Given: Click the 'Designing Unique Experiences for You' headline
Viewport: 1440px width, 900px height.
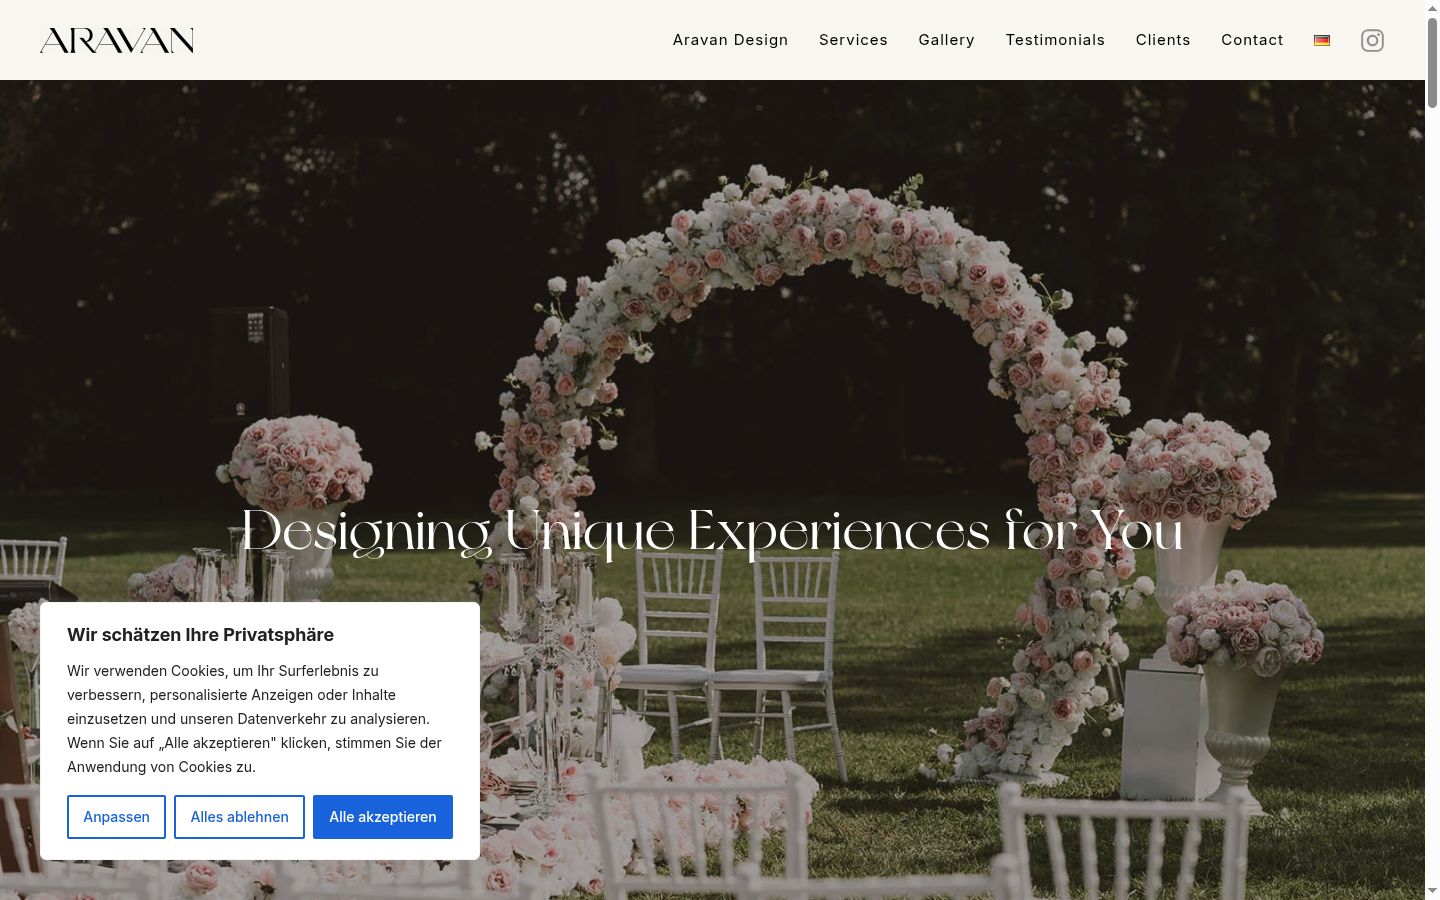Looking at the screenshot, I should 712,531.
